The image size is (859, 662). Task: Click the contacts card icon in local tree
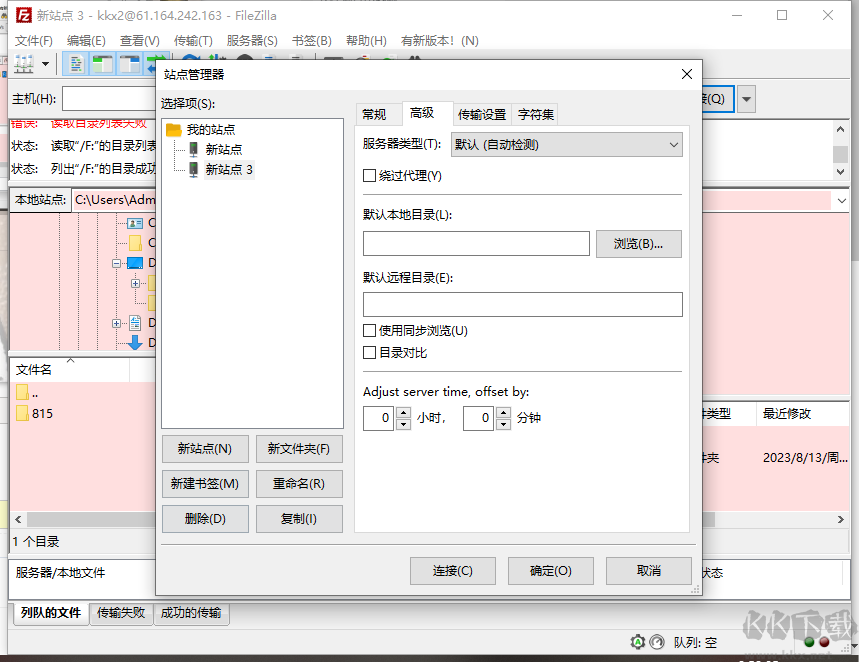[x=135, y=223]
